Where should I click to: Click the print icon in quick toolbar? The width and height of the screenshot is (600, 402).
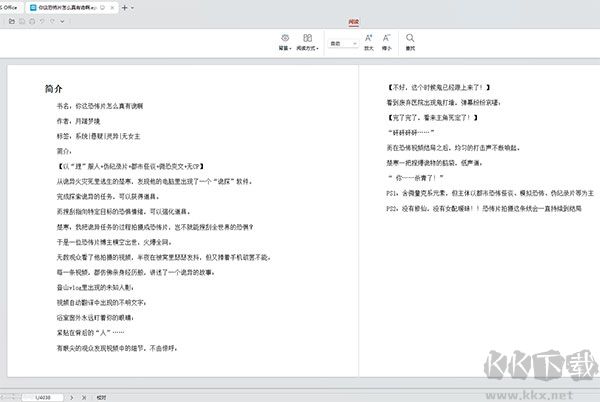point(32,21)
